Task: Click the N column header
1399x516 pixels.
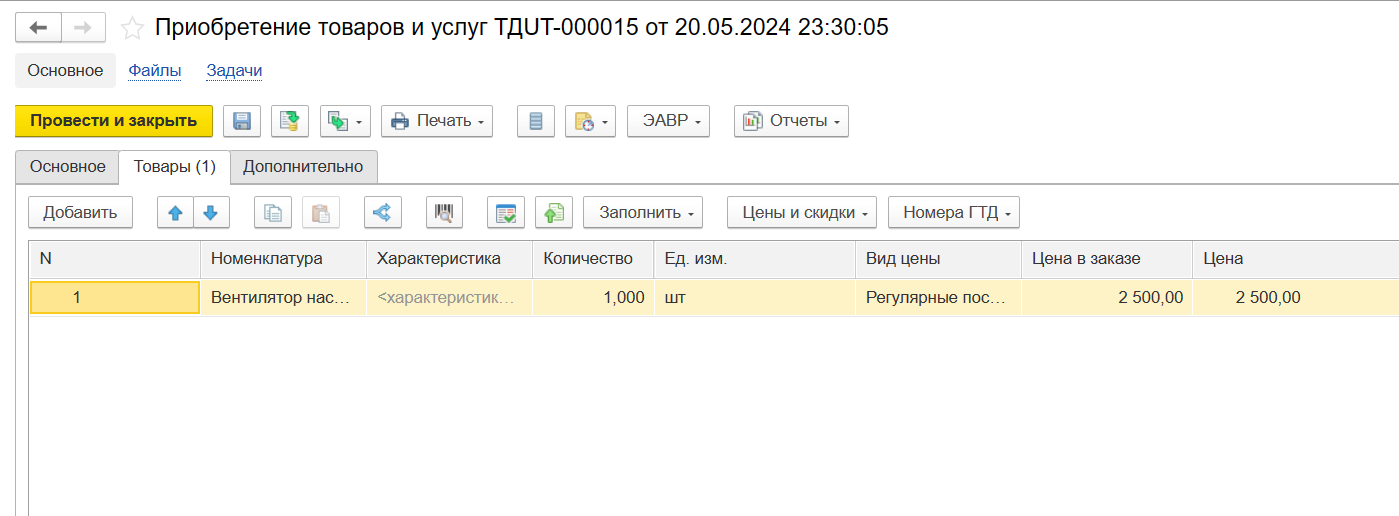Action: [115, 259]
